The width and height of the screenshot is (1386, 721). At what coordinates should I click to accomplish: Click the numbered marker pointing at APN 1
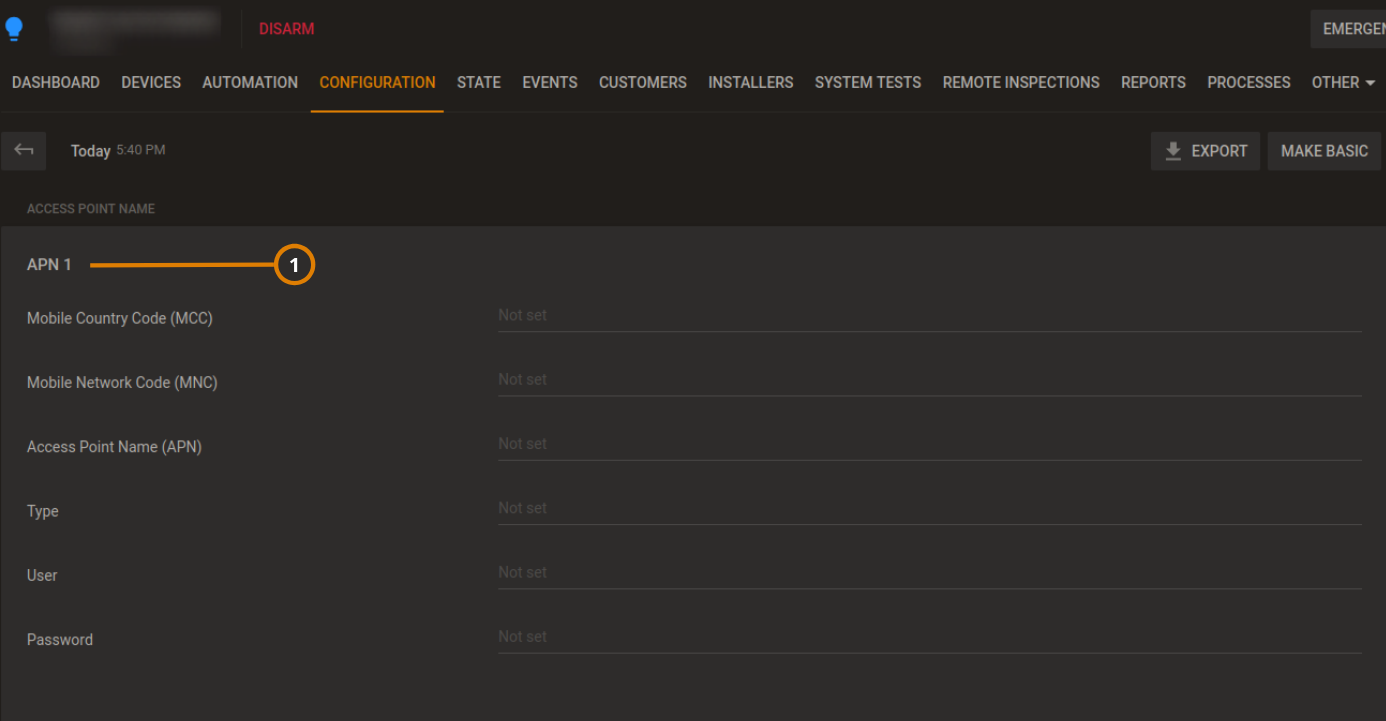coord(294,264)
